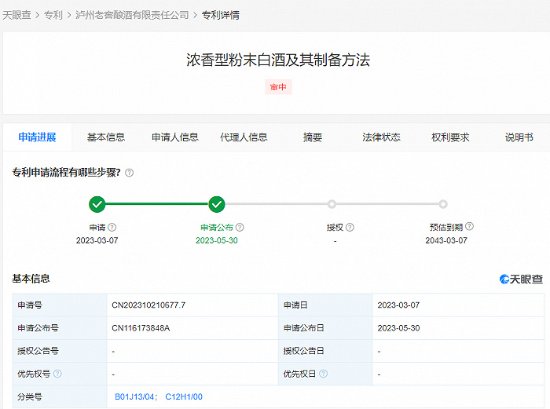Click the 基本信息 section heading
550x409 pixels.
[x=31, y=279]
